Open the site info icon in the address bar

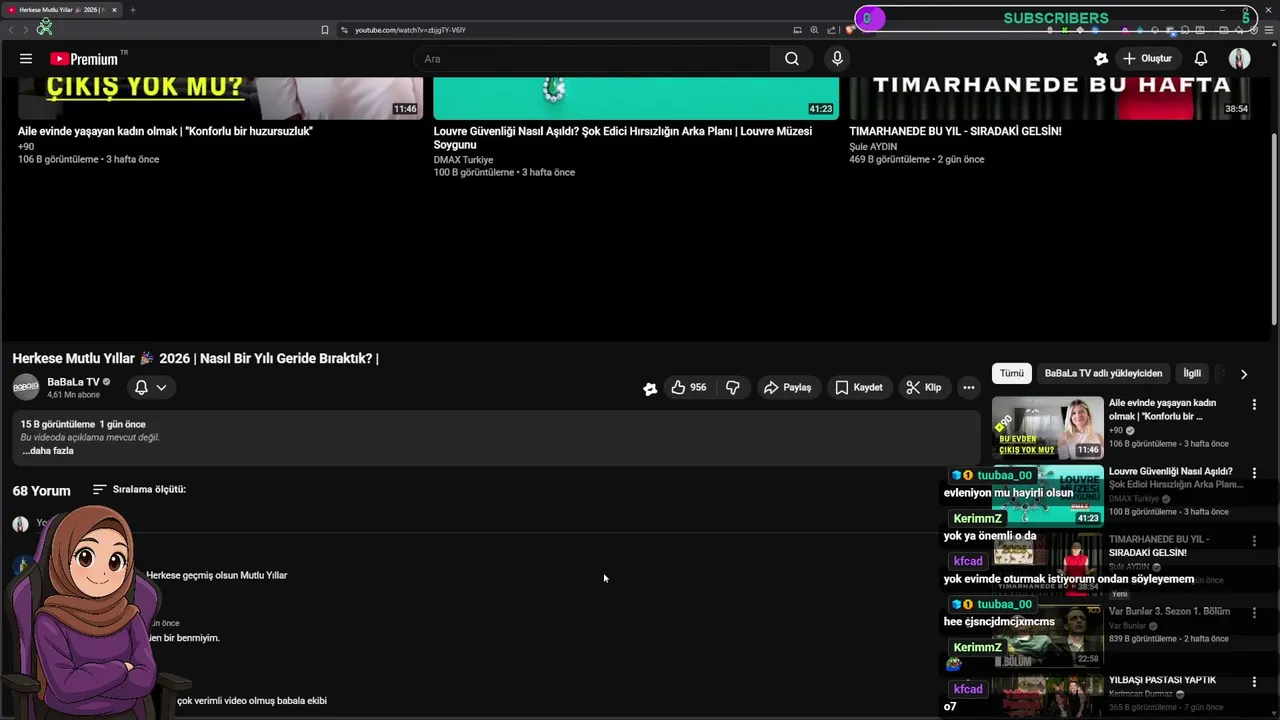[x=344, y=30]
